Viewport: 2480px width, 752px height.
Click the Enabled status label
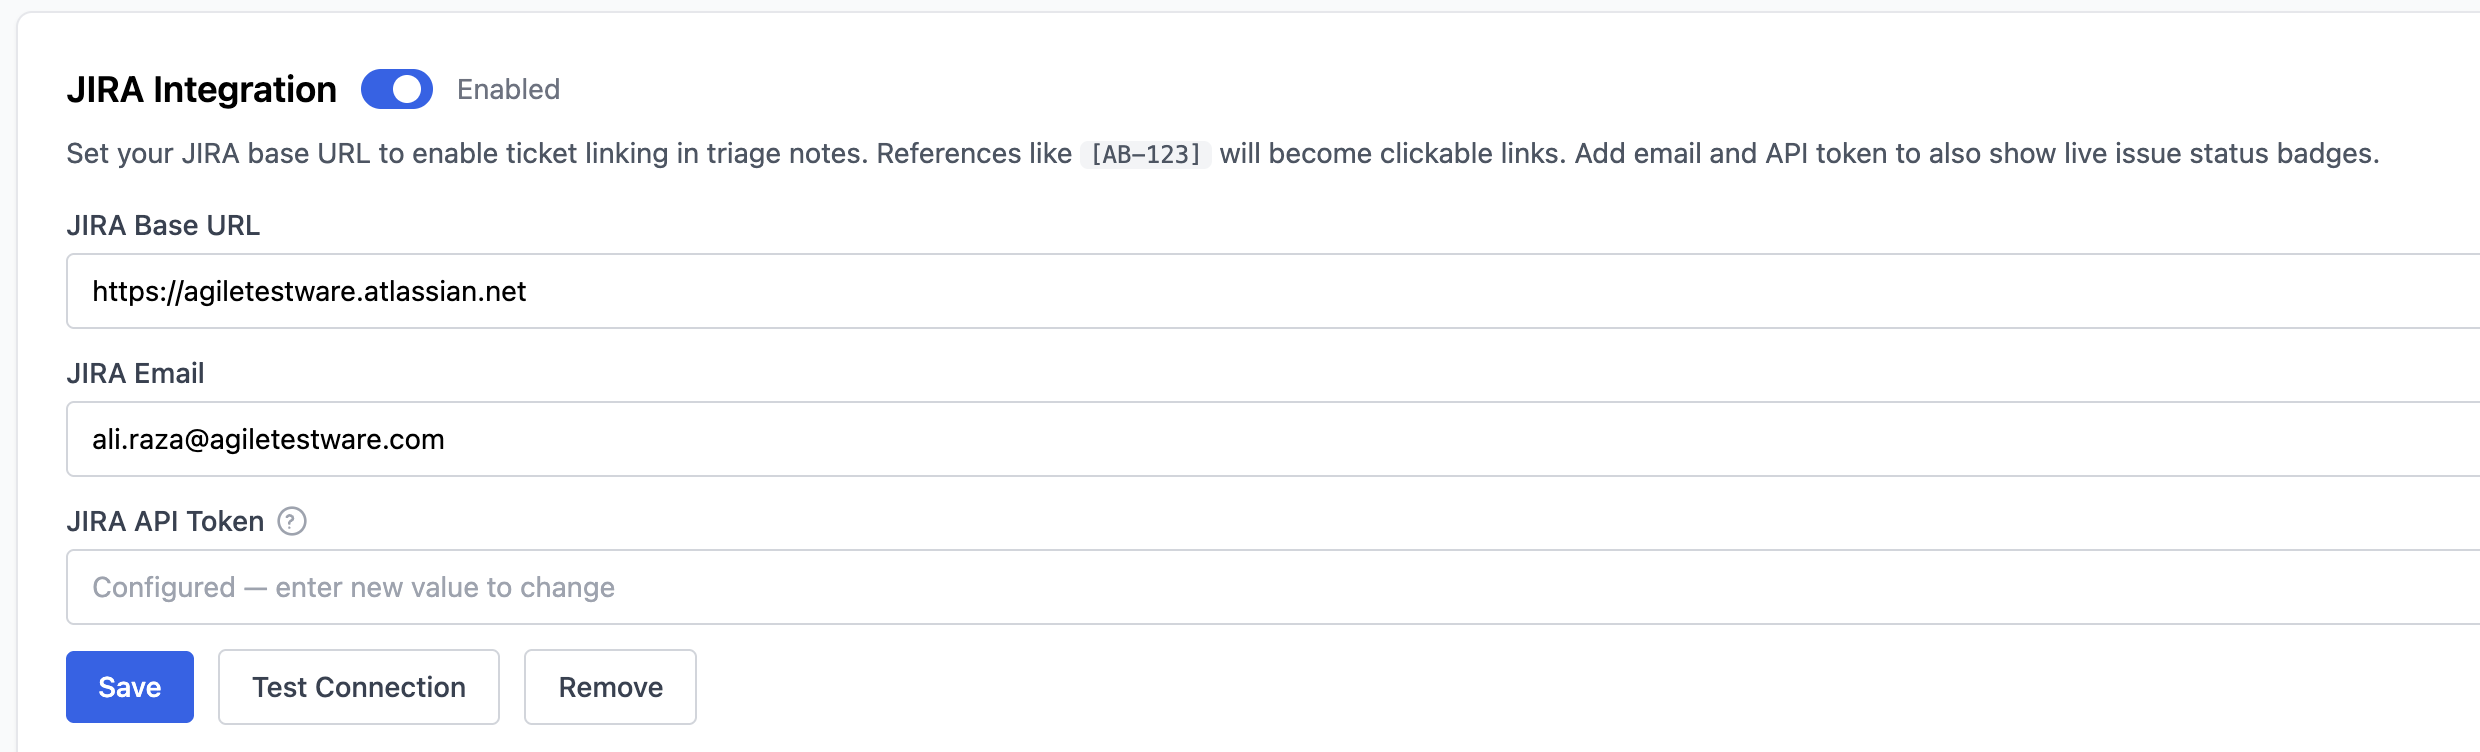pos(508,89)
